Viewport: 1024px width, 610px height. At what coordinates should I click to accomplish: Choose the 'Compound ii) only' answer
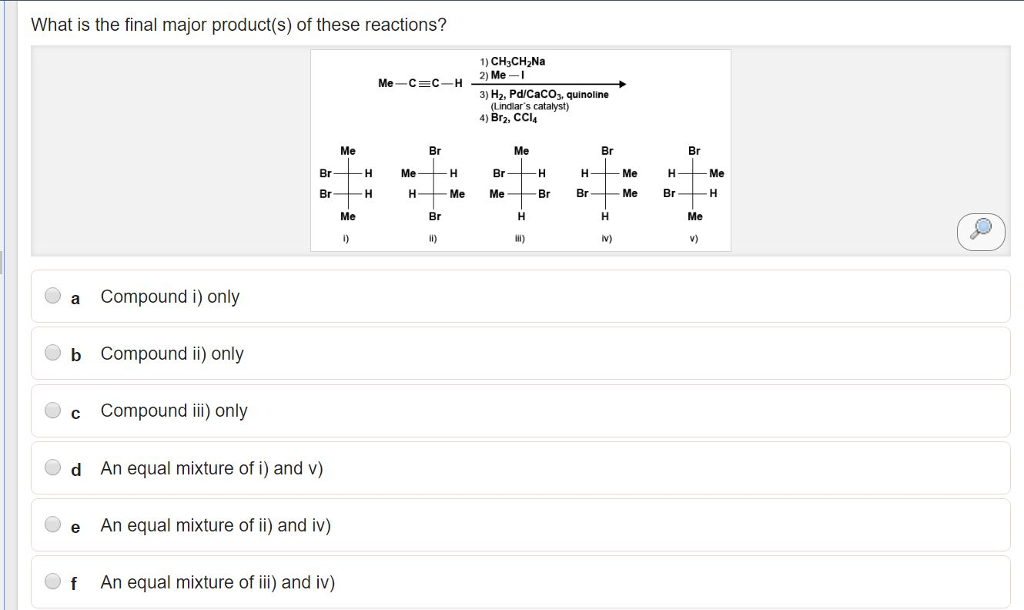173,353
